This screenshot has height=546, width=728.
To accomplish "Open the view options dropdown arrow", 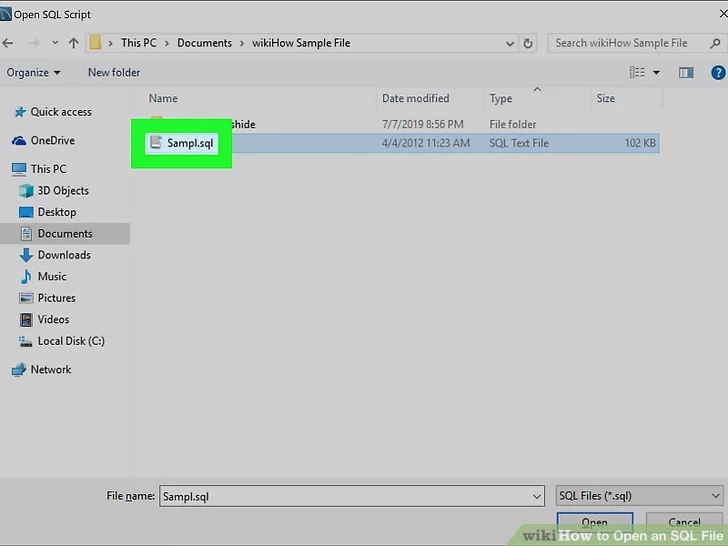I will pyautogui.click(x=657, y=72).
